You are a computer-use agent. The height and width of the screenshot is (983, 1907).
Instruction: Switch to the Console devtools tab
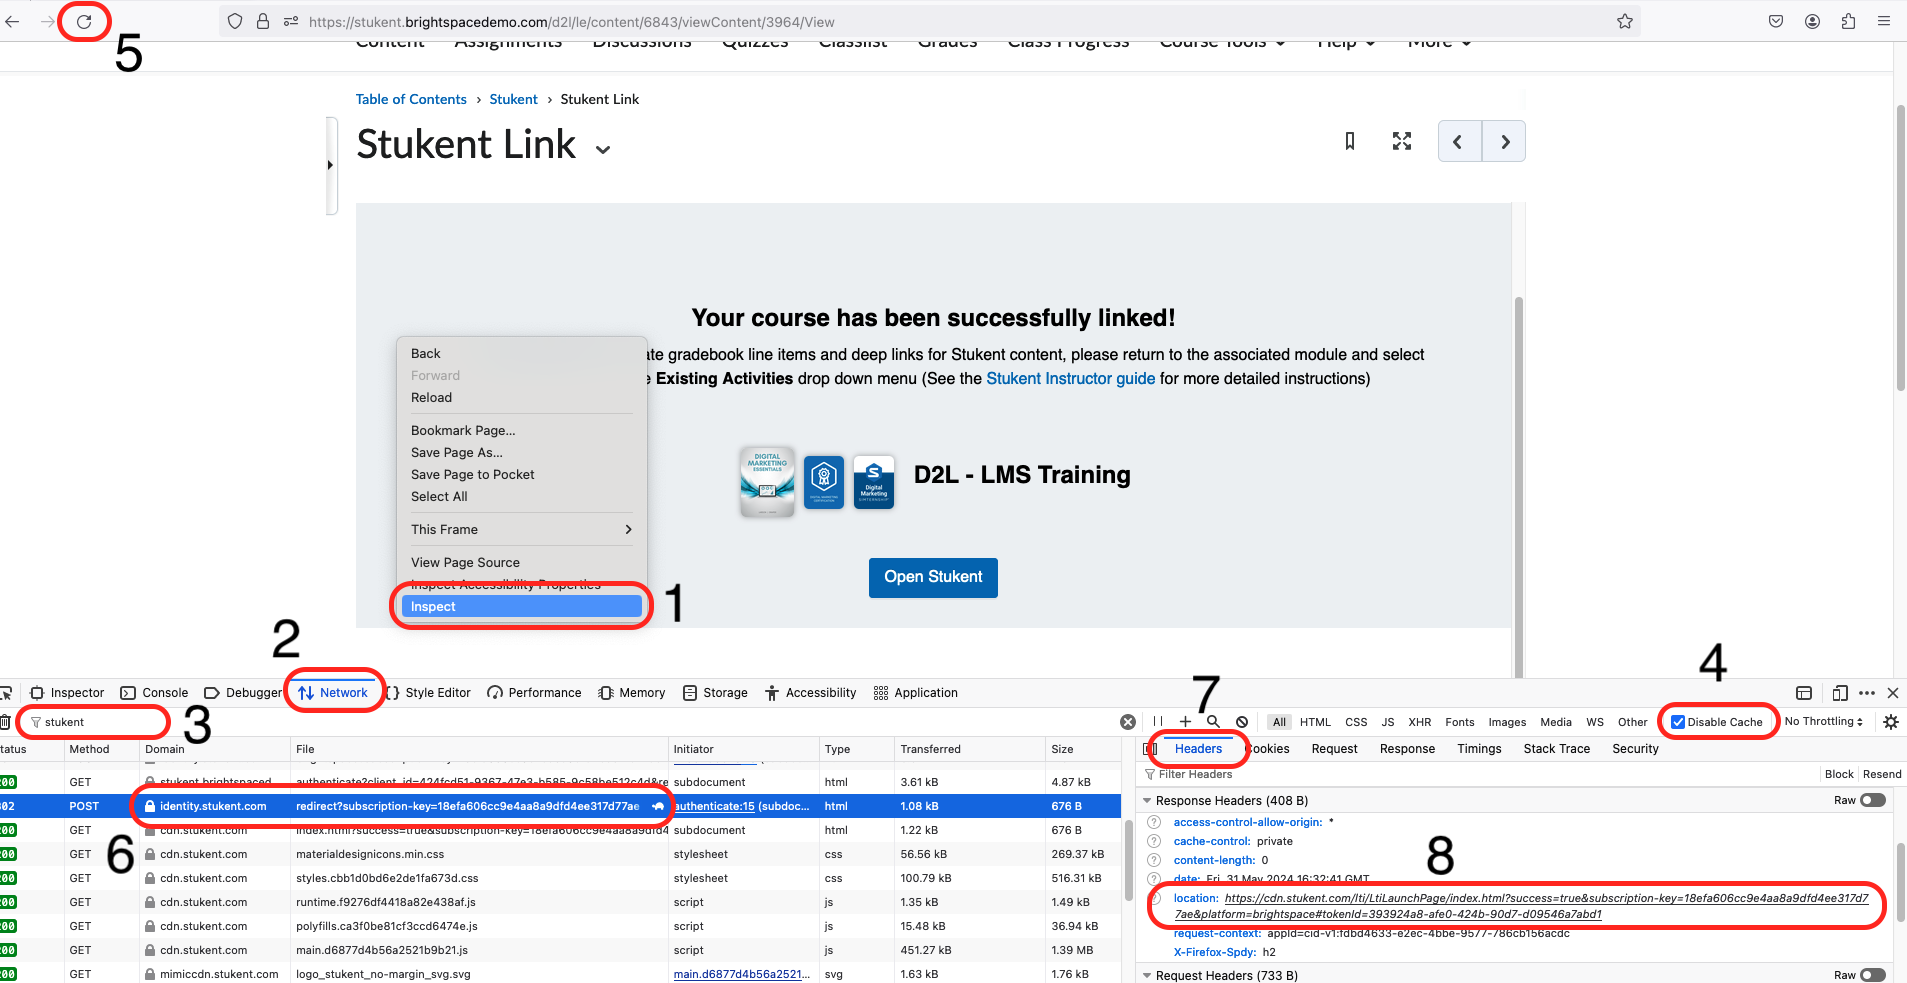(x=154, y=693)
